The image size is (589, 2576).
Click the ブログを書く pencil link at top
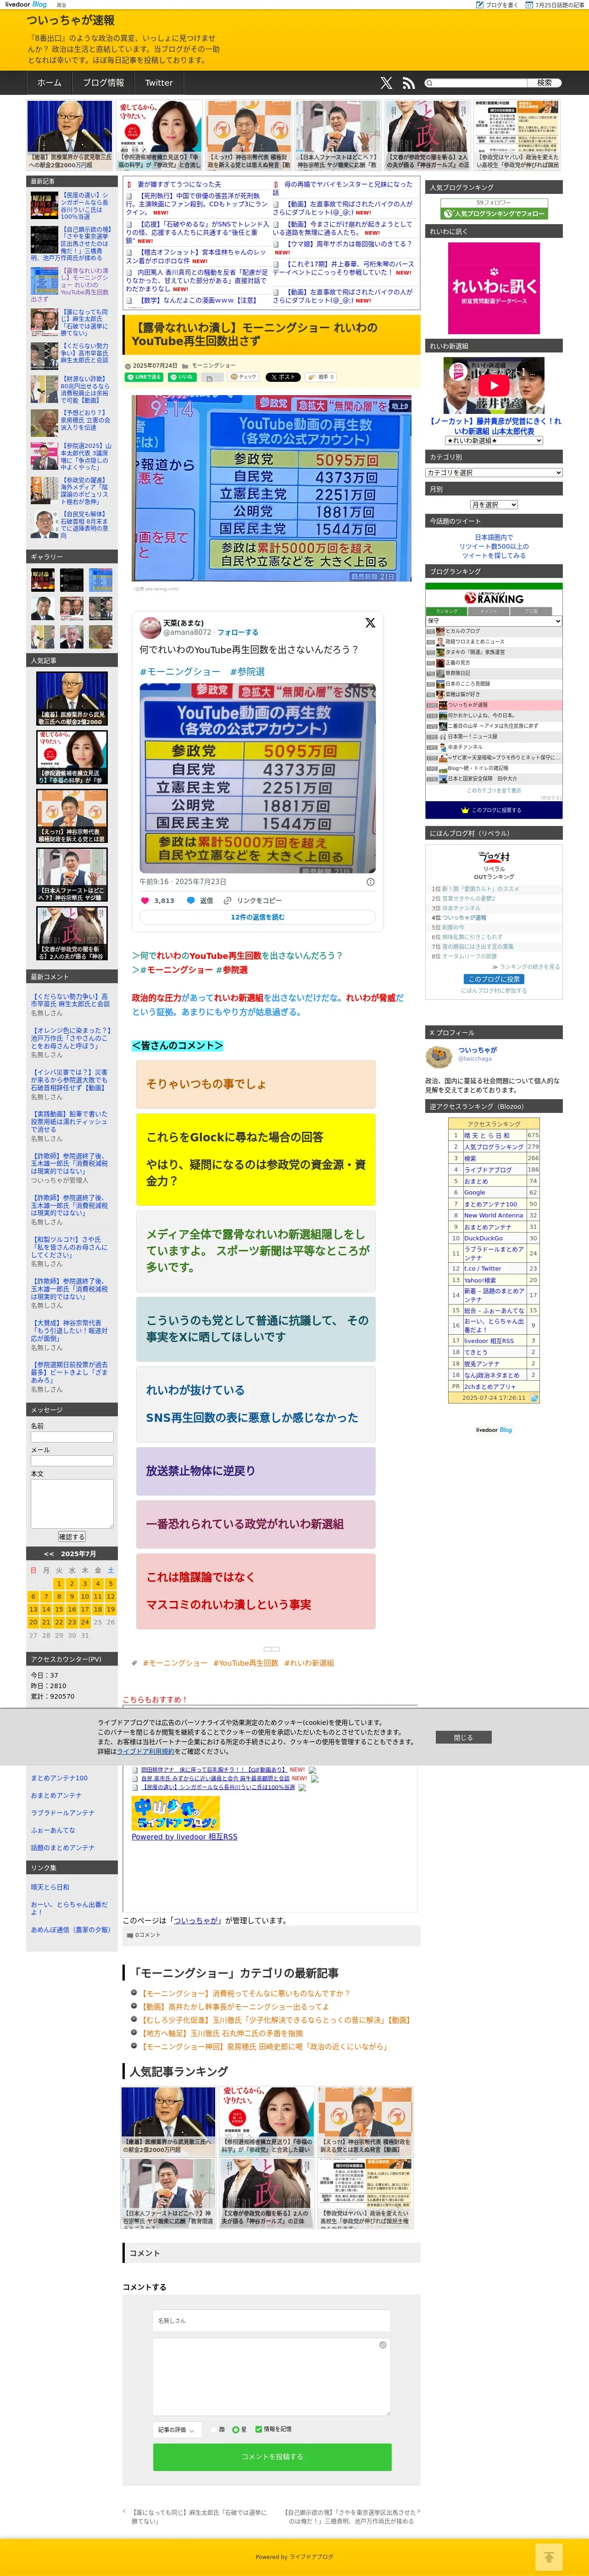point(498,5)
